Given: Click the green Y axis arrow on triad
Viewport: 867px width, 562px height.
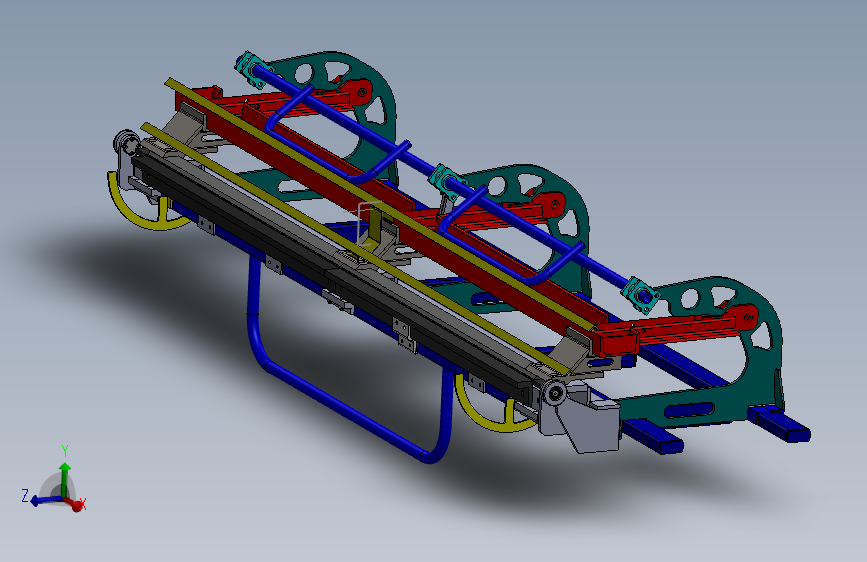Looking at the screenshot, I should 65,478.
